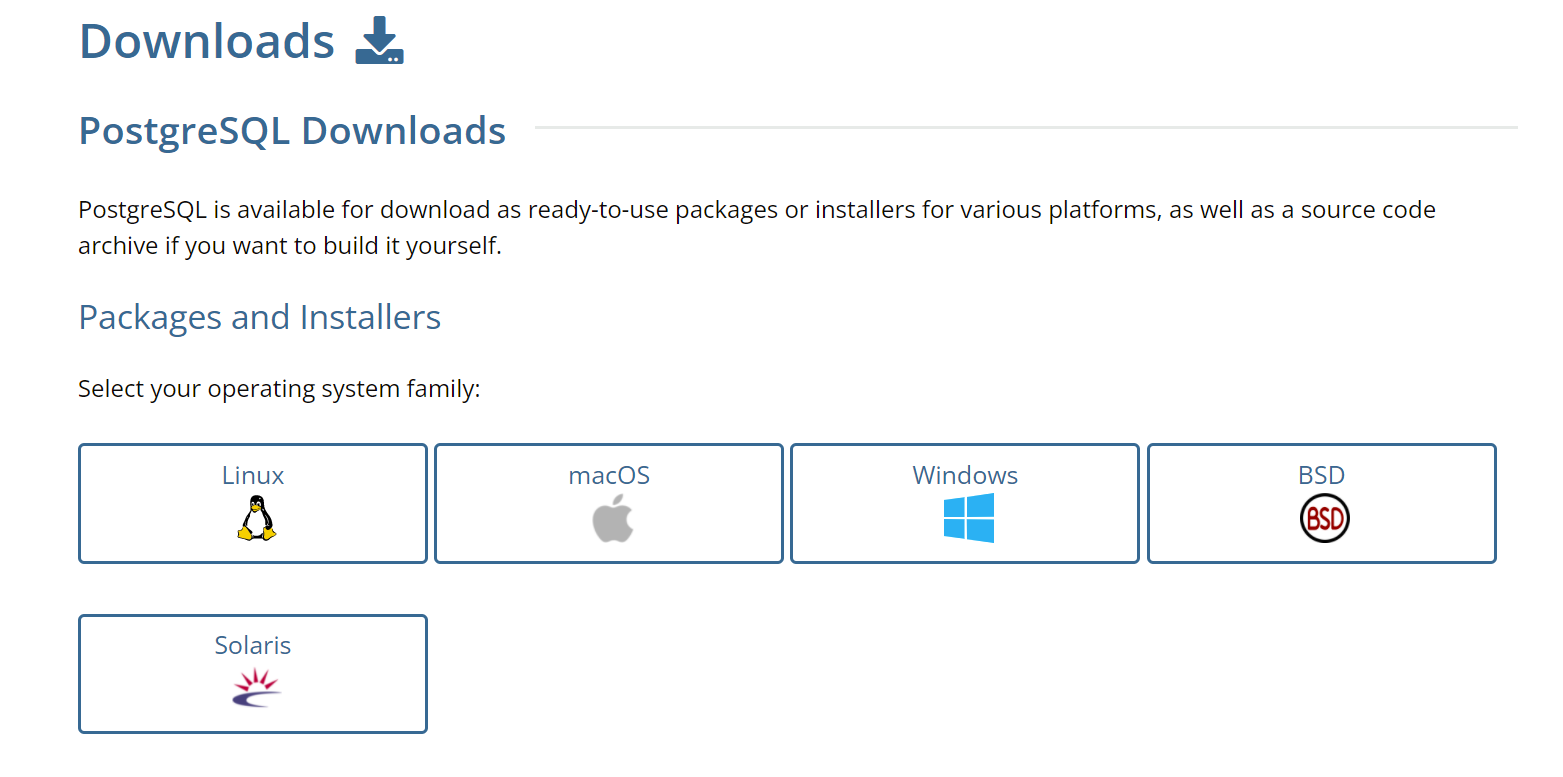Open the Linux downloads link
This screenshot has width=1563, height=777.
(253, 503)
